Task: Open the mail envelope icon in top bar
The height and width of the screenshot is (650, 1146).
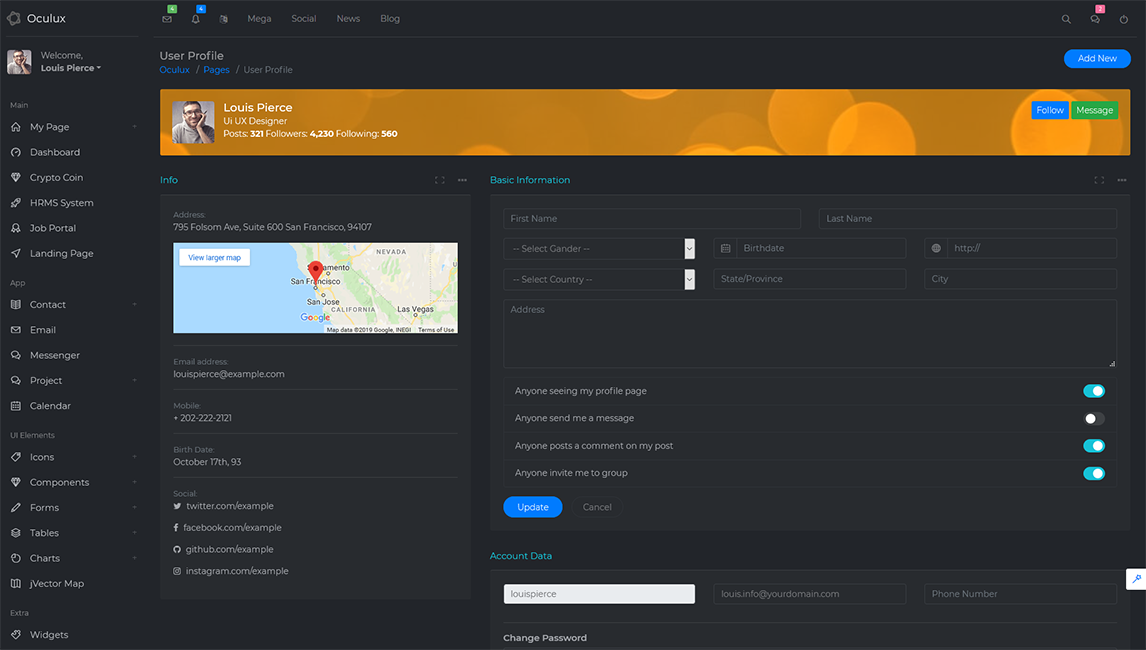Action: point(167,19)
